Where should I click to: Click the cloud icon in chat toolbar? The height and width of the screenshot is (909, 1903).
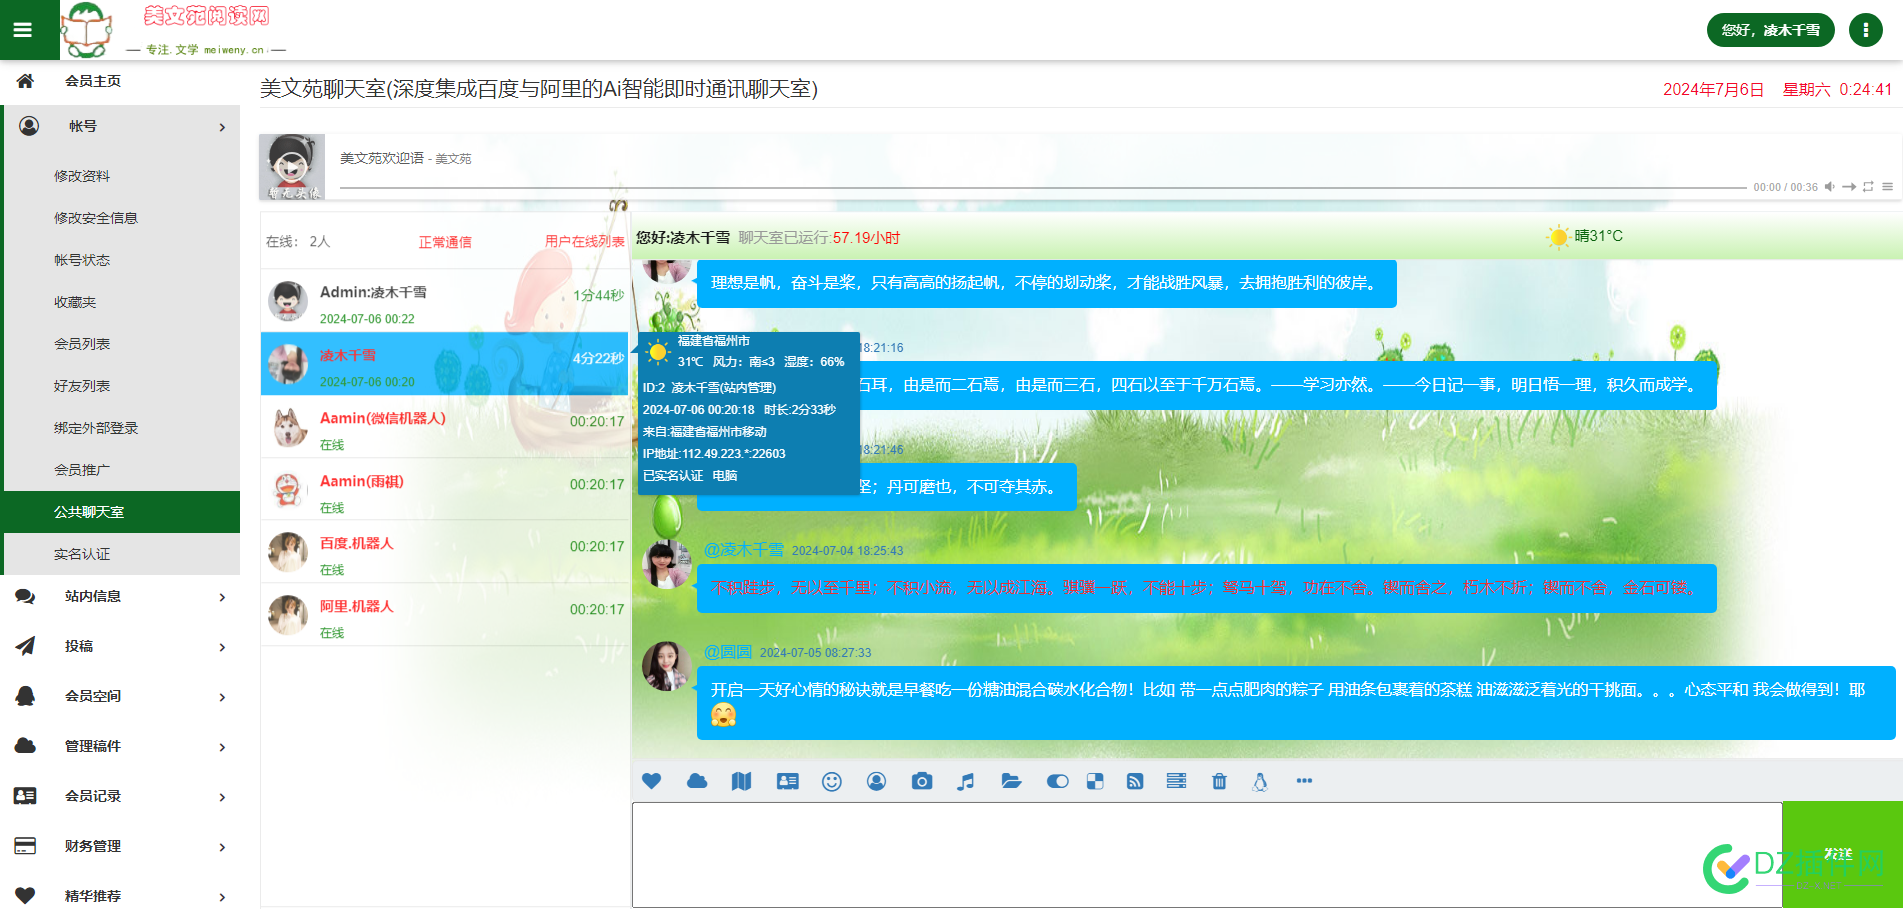697,781
